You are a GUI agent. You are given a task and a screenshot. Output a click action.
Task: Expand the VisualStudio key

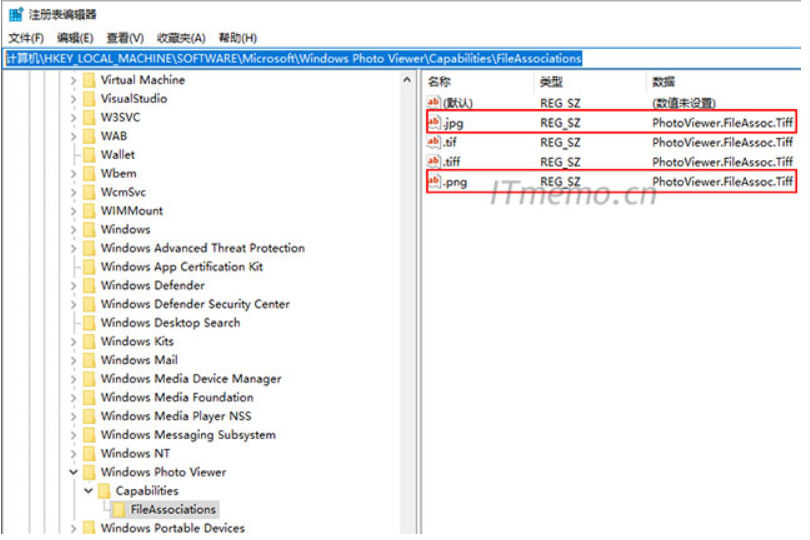point(73,99)
